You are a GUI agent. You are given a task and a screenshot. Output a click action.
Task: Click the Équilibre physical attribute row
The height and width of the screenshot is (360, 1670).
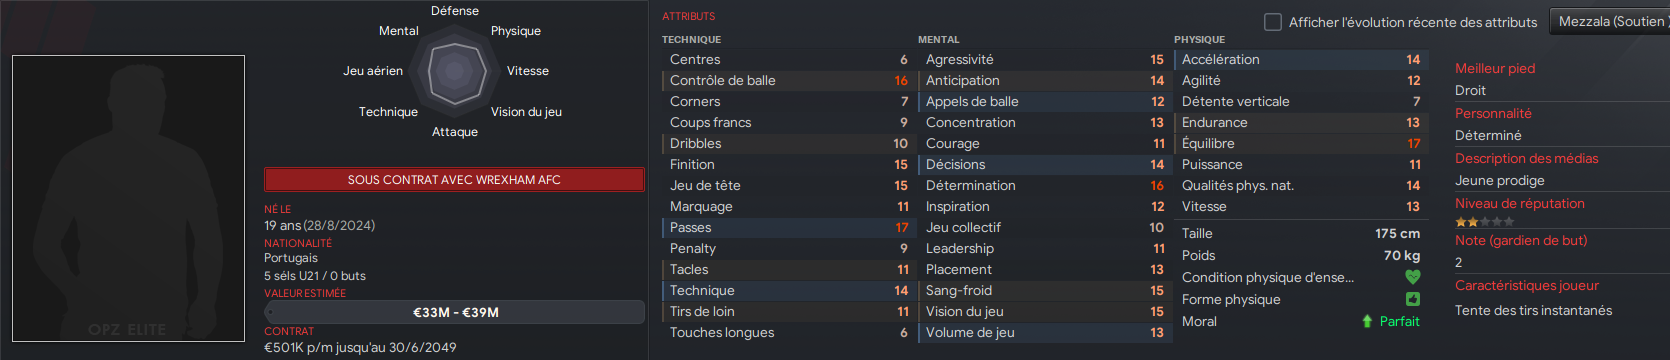[x=1300, y=144]
